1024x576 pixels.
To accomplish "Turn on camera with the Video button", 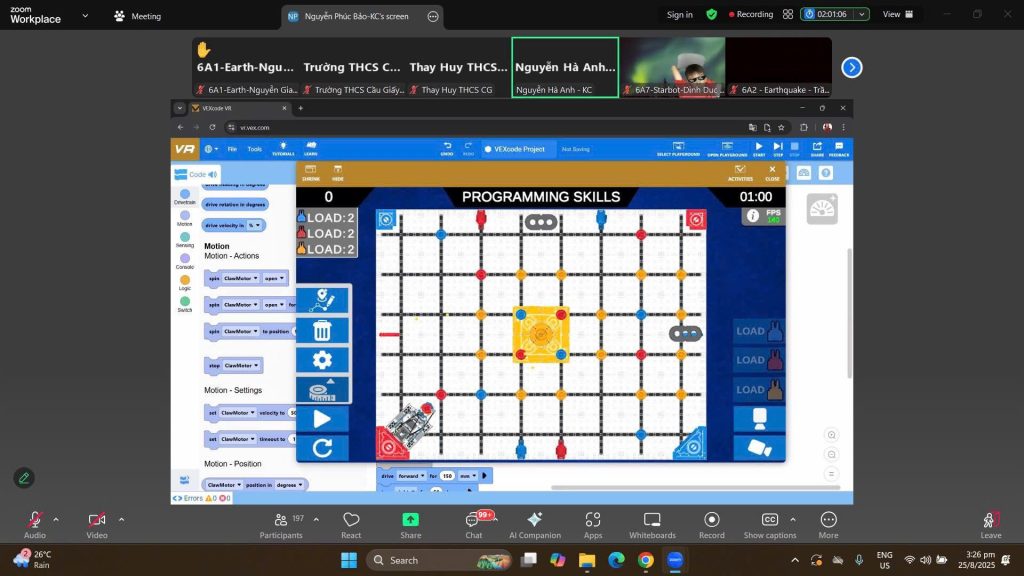I will point(97,525).
